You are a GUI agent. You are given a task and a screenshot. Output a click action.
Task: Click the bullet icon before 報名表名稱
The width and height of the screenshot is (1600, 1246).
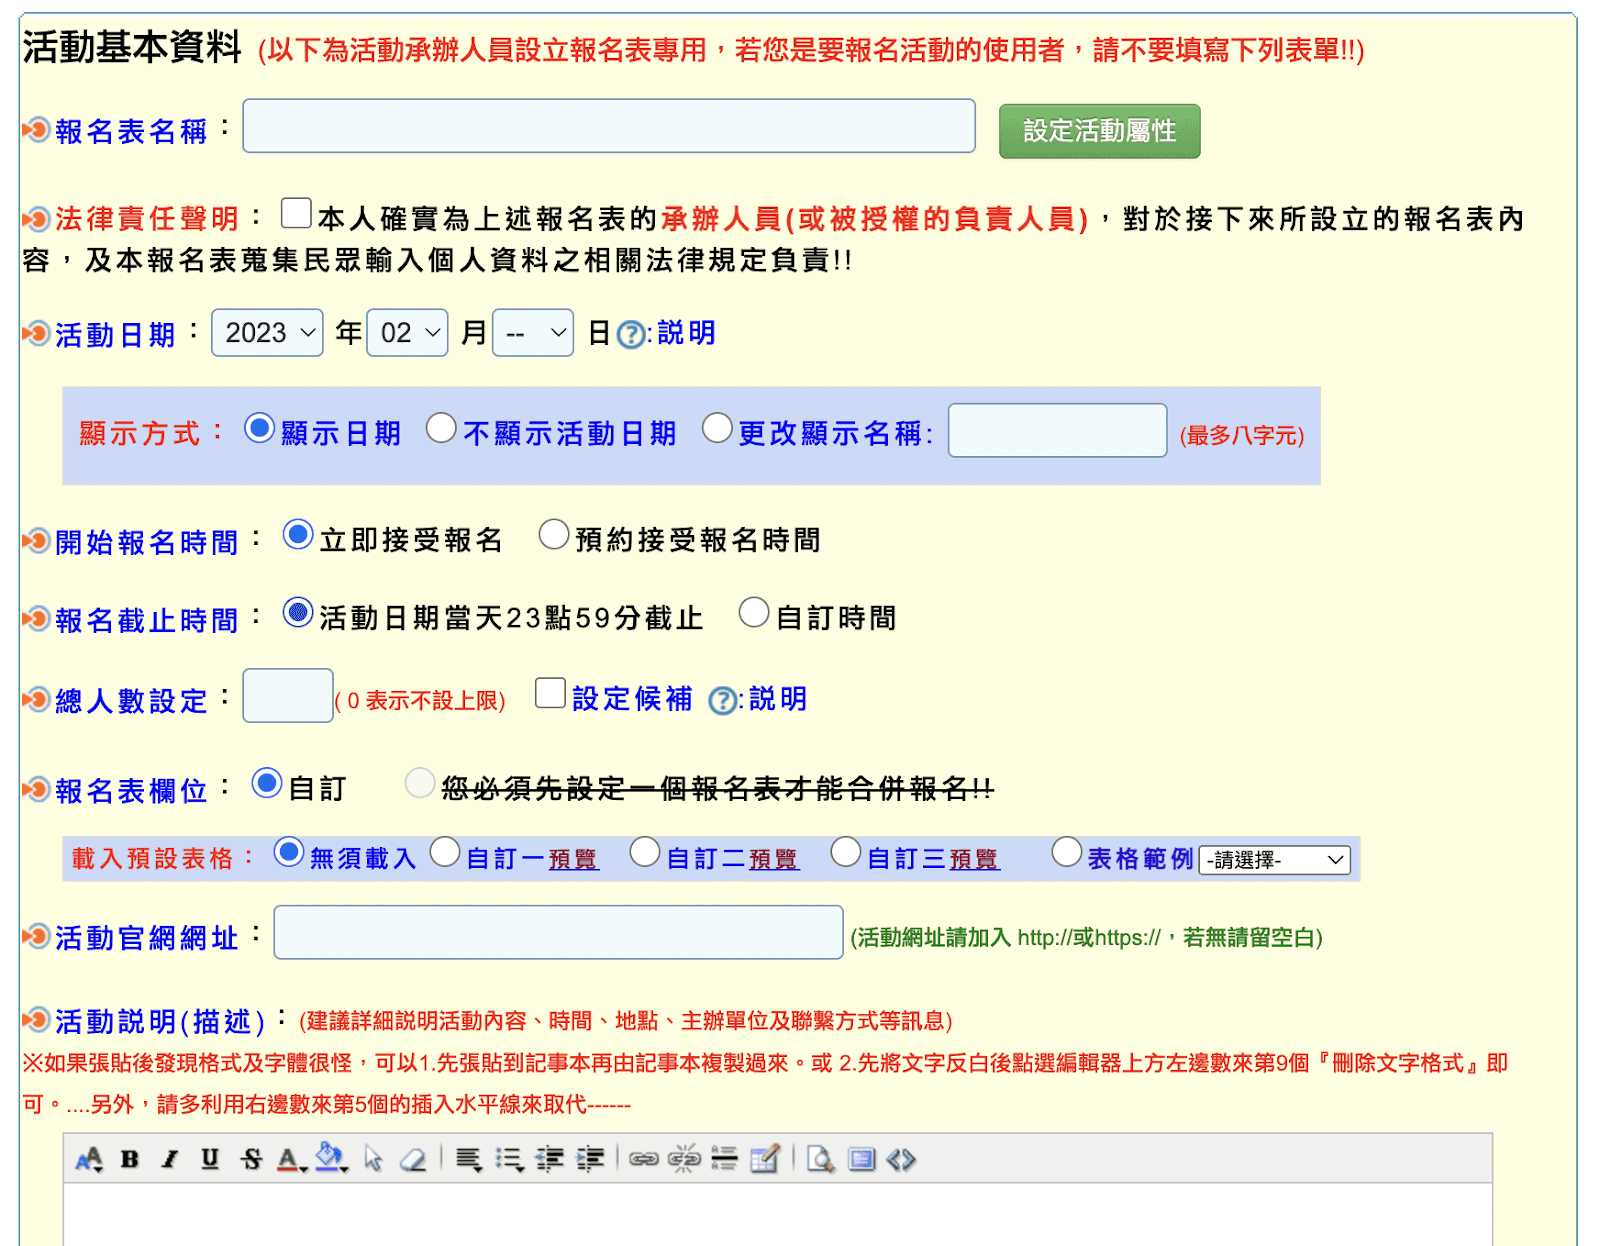coord(37,130)
